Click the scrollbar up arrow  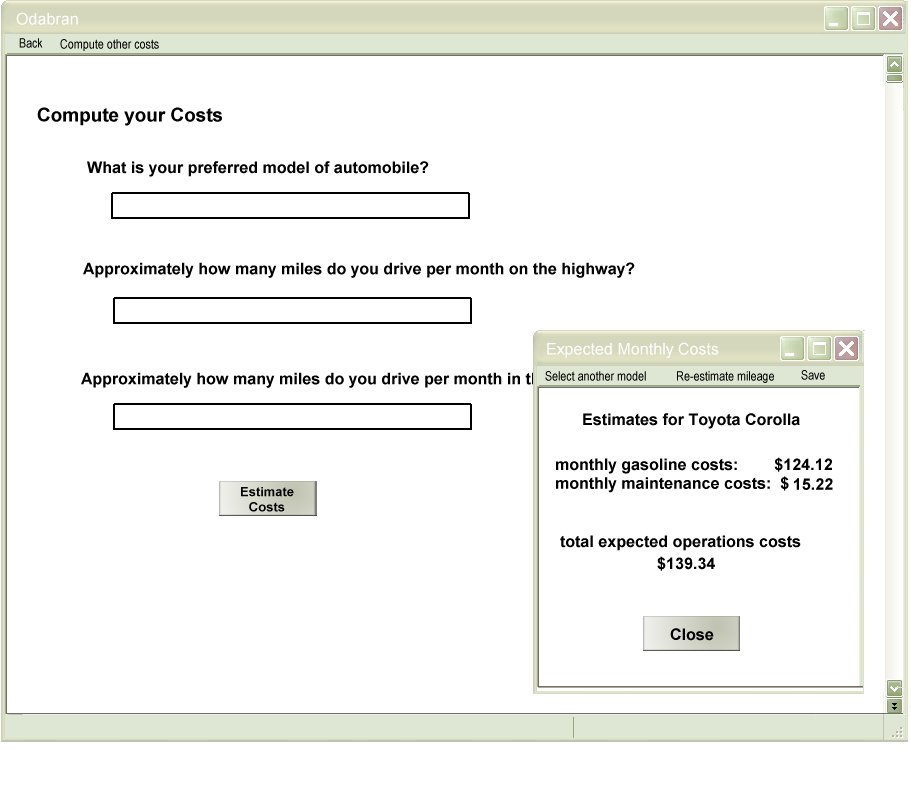894,65
